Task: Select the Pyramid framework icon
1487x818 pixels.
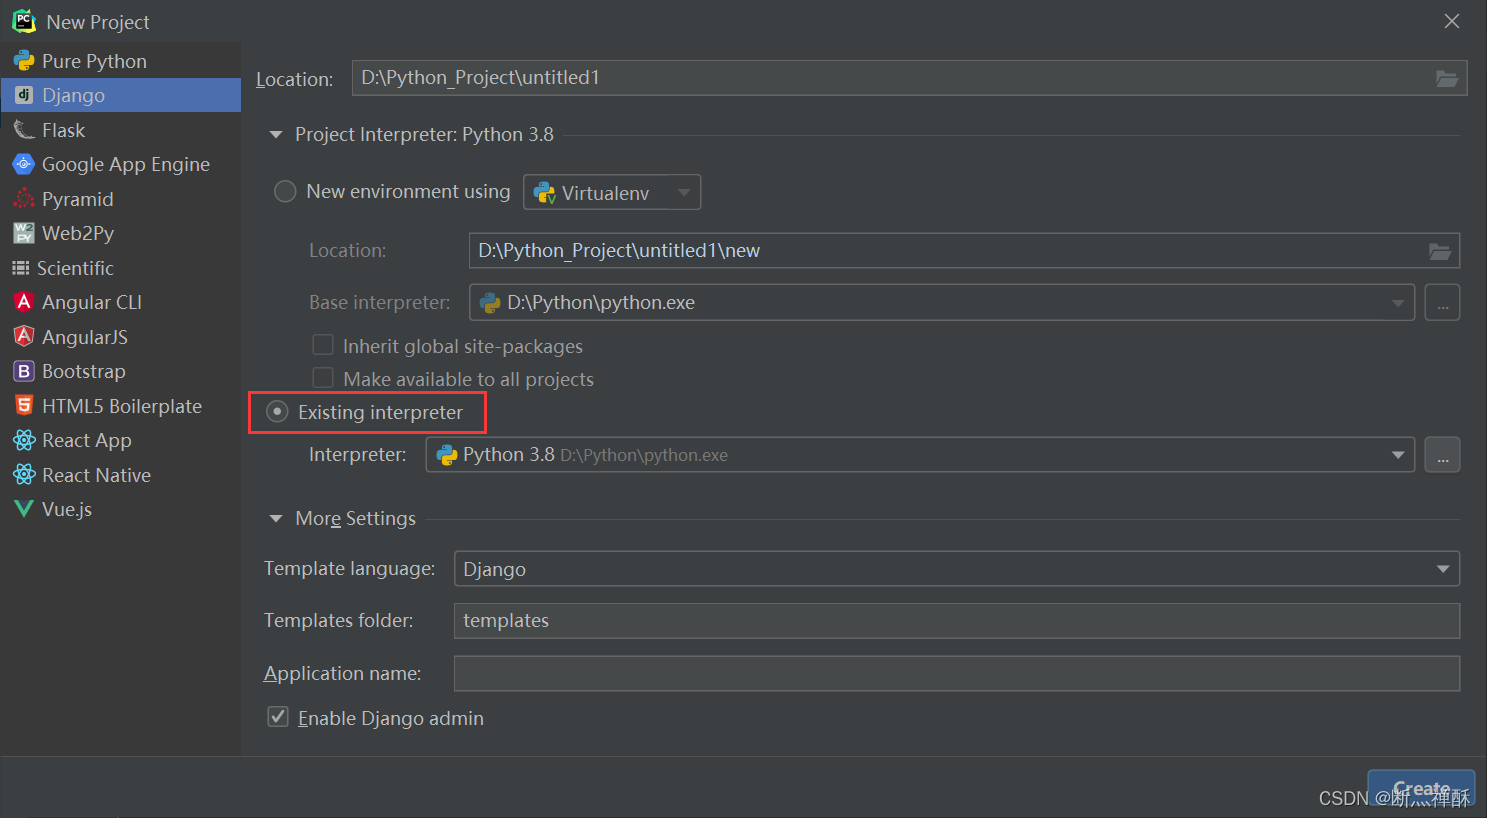Action: coord(24,199)
